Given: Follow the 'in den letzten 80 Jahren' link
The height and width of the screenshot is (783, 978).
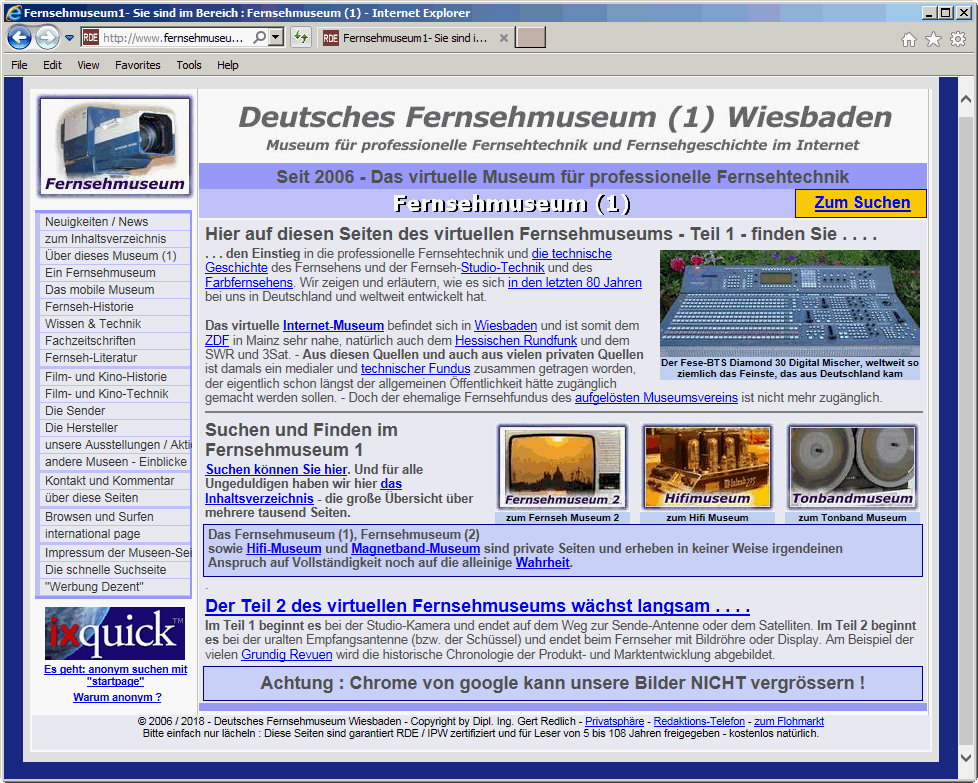Looking at the screenshot, I should [574, 283].
